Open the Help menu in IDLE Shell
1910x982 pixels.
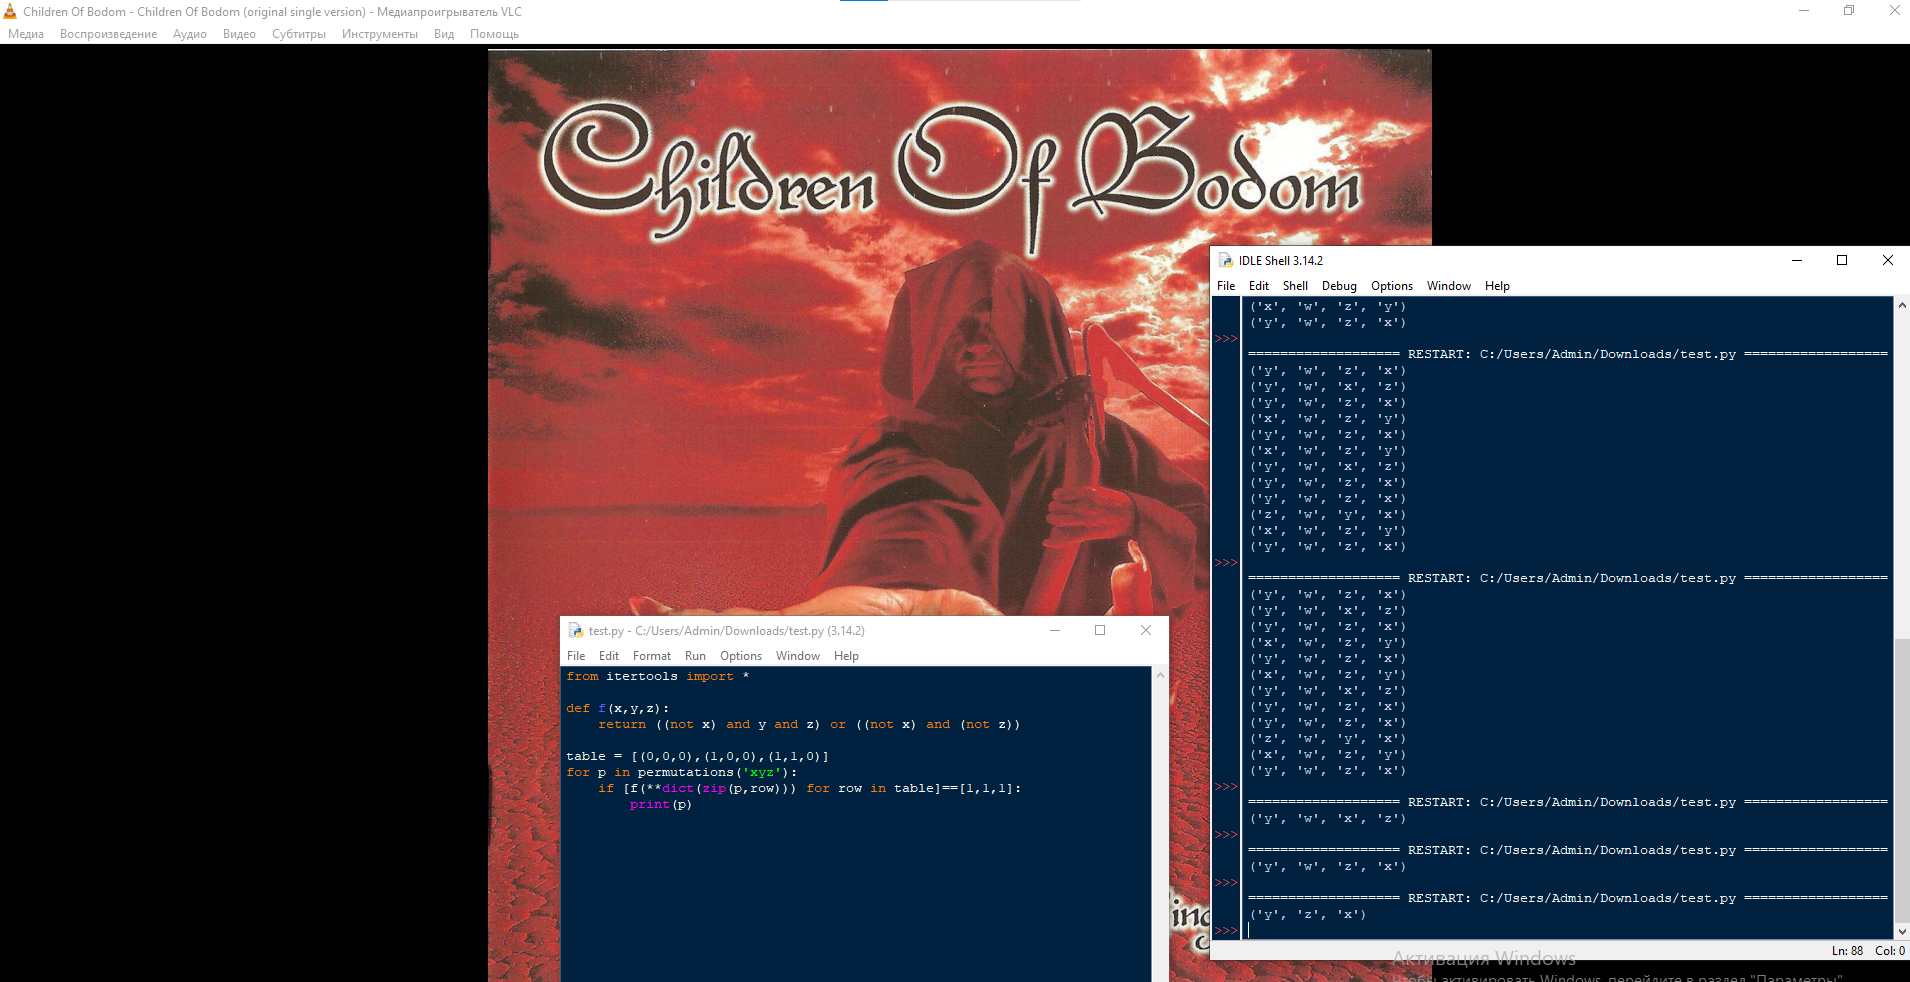1497,286
